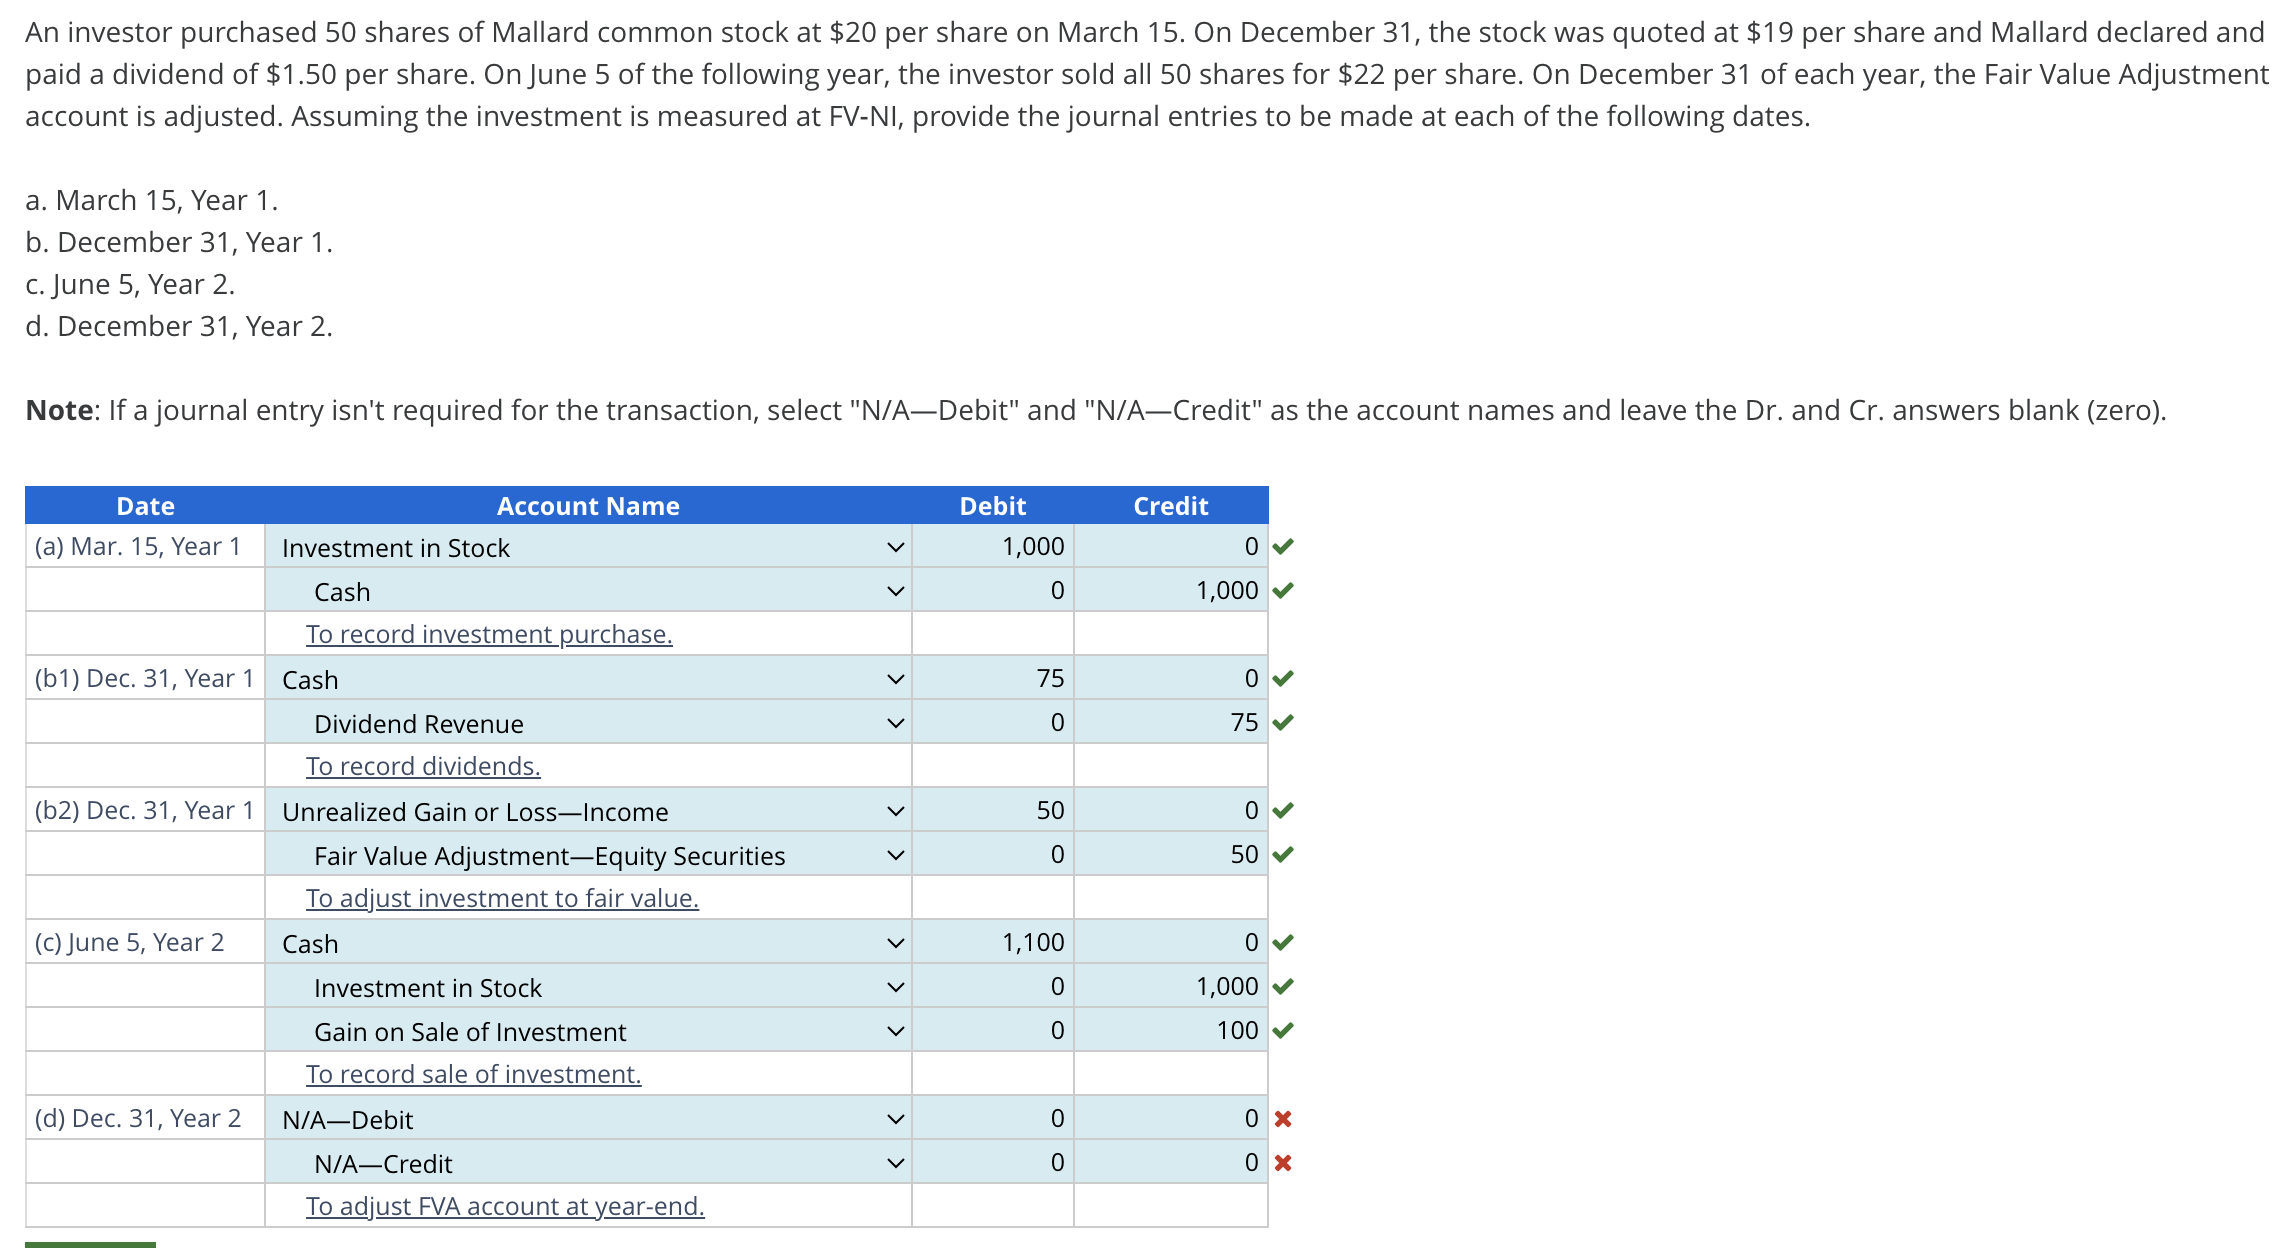The height and width of the screenshot is (1248, 2291).
Task: Click green checkmark next to Gain on Sale row
Action: 1283,1030
